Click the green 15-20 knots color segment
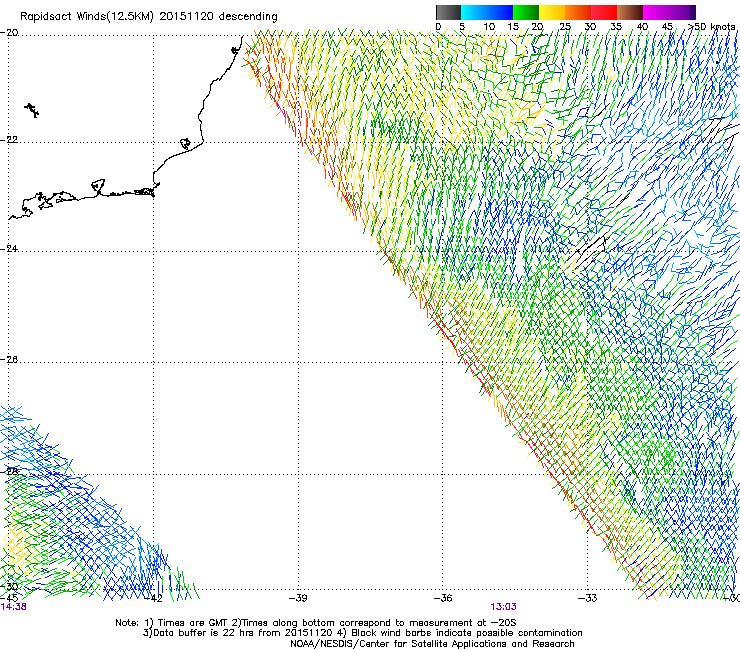This screenshot has width=740, height=650. pyautogui.click(x=526, y=12)
